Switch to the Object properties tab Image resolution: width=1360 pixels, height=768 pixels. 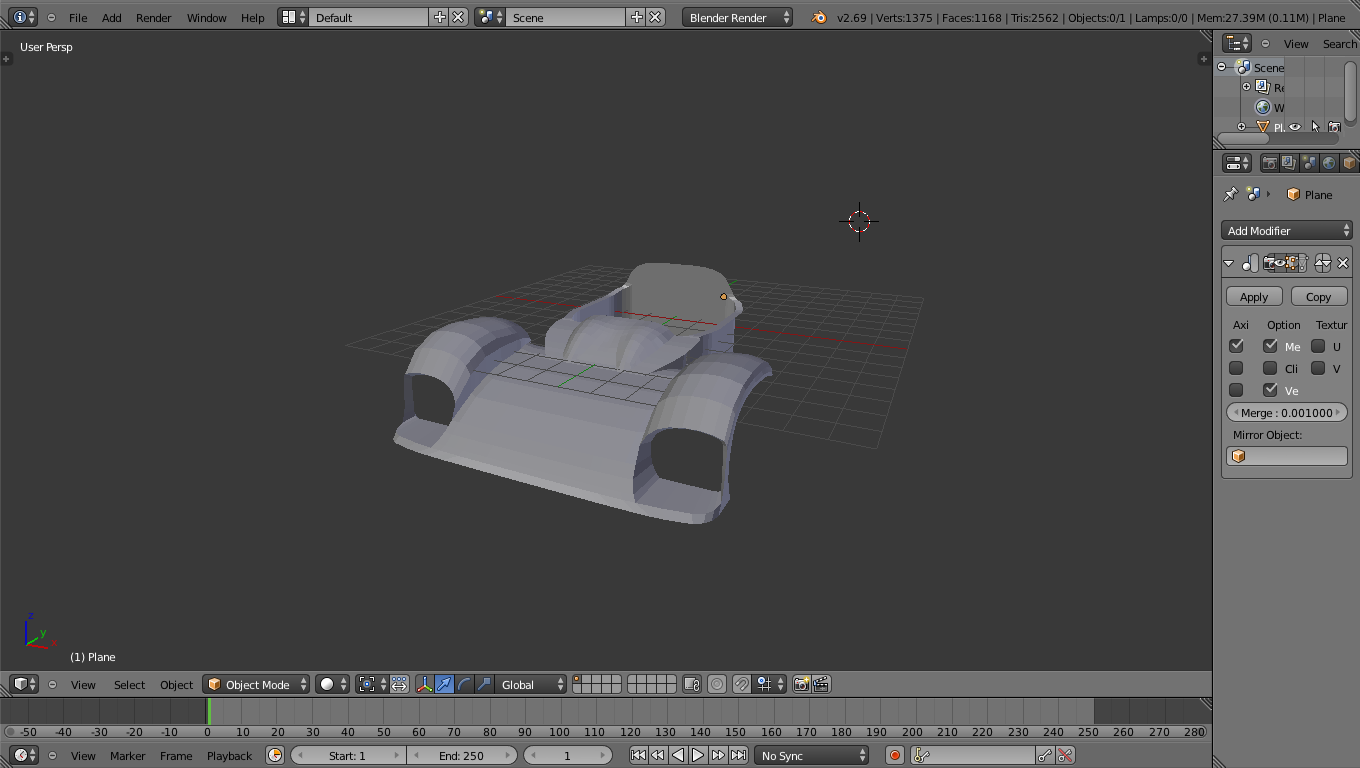click(1349, 163)
